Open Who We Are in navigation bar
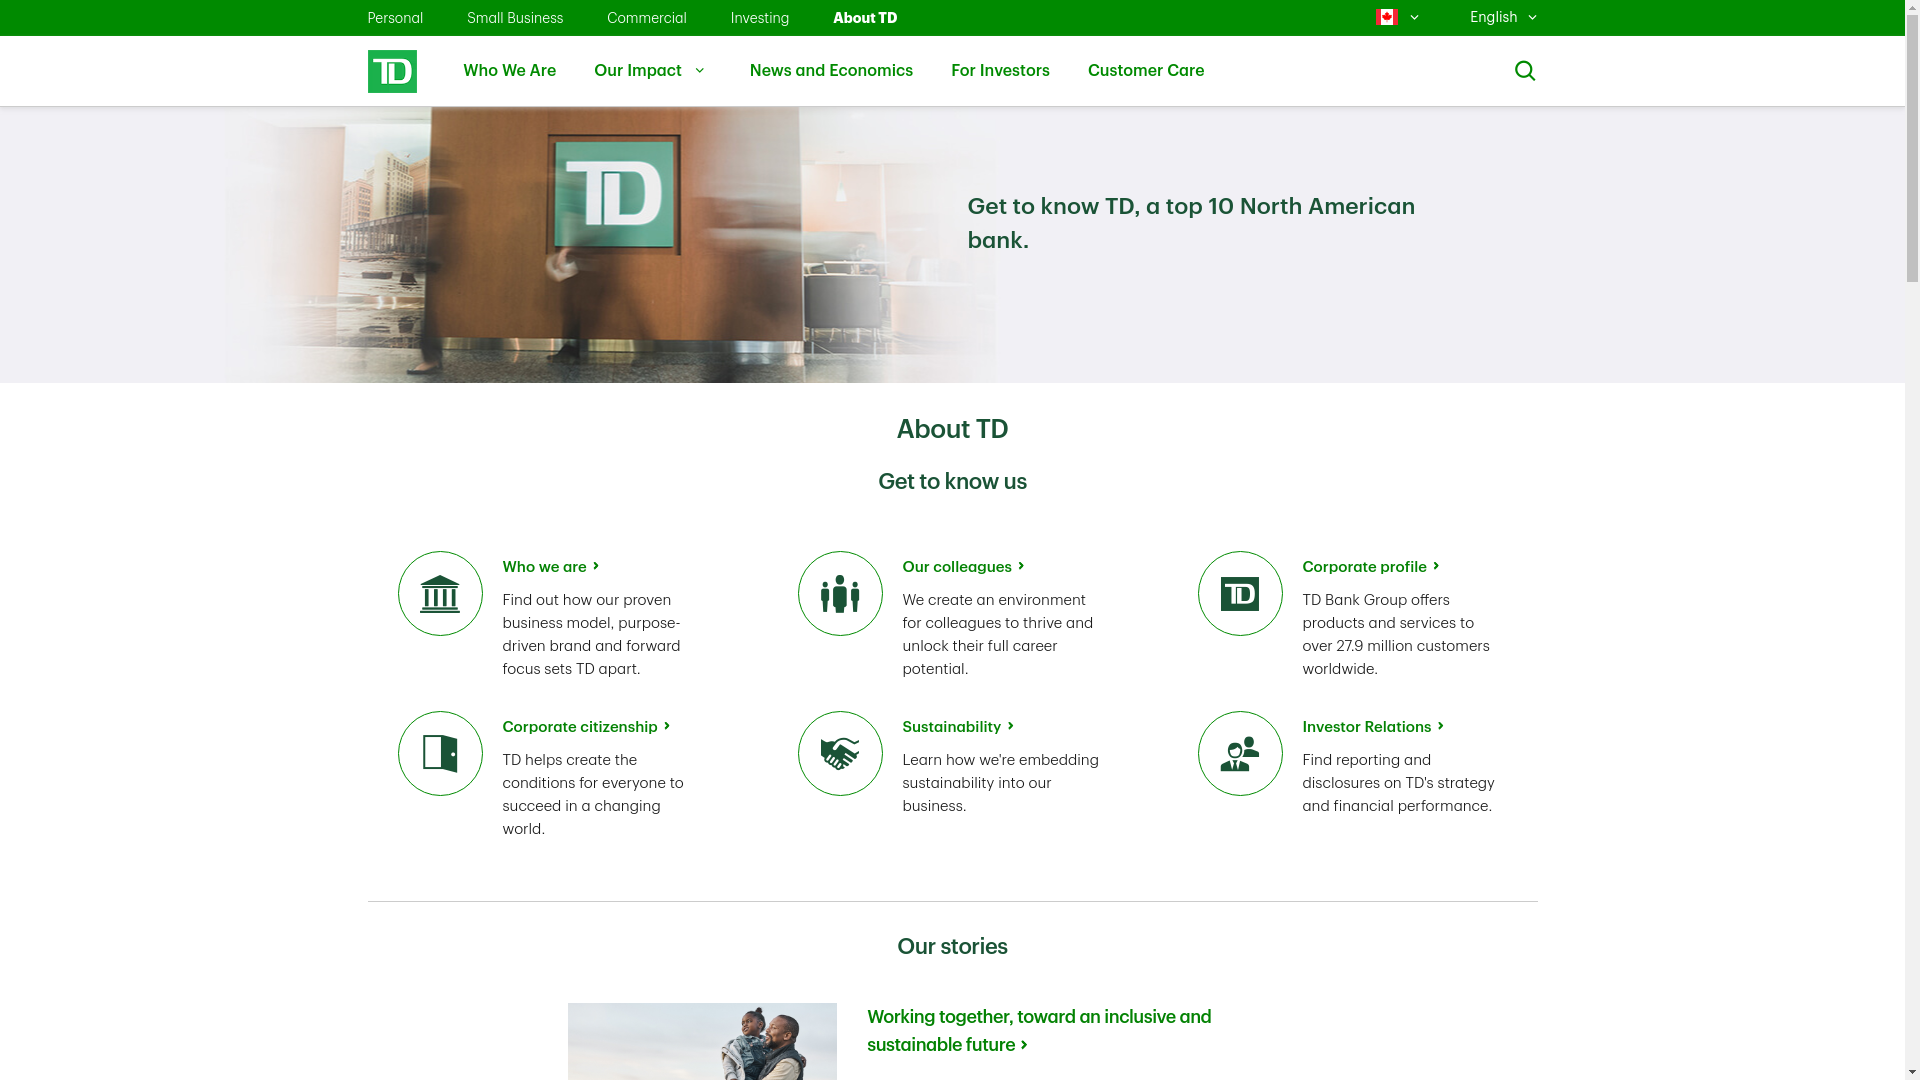 (509, 71)
